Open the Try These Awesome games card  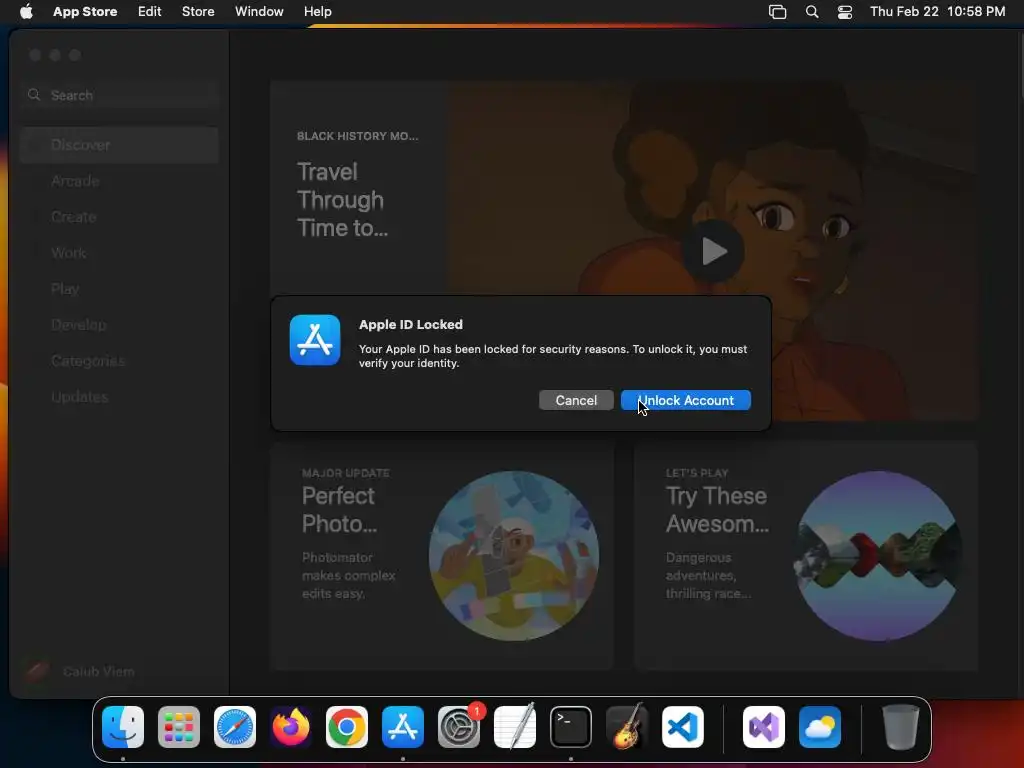coord(805,556)
